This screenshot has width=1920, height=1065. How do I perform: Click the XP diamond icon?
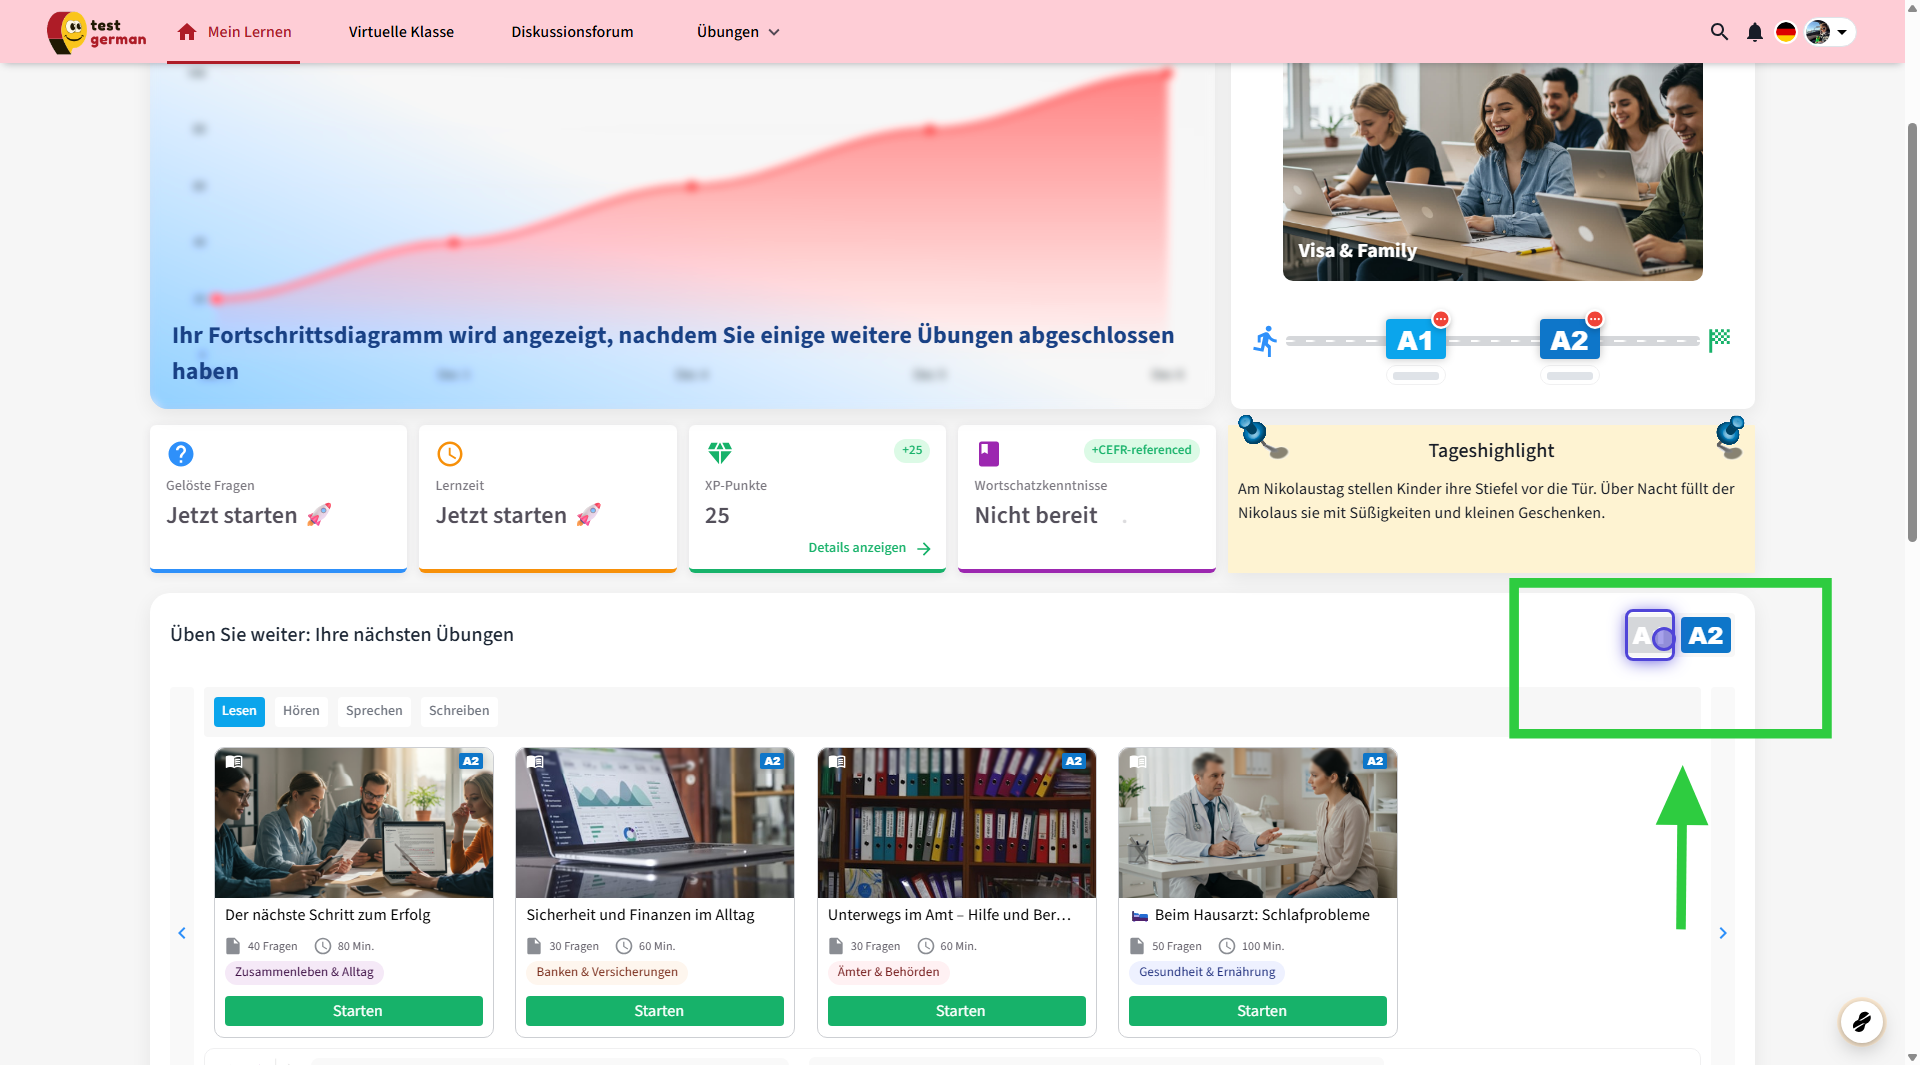(x=720, y=453)
